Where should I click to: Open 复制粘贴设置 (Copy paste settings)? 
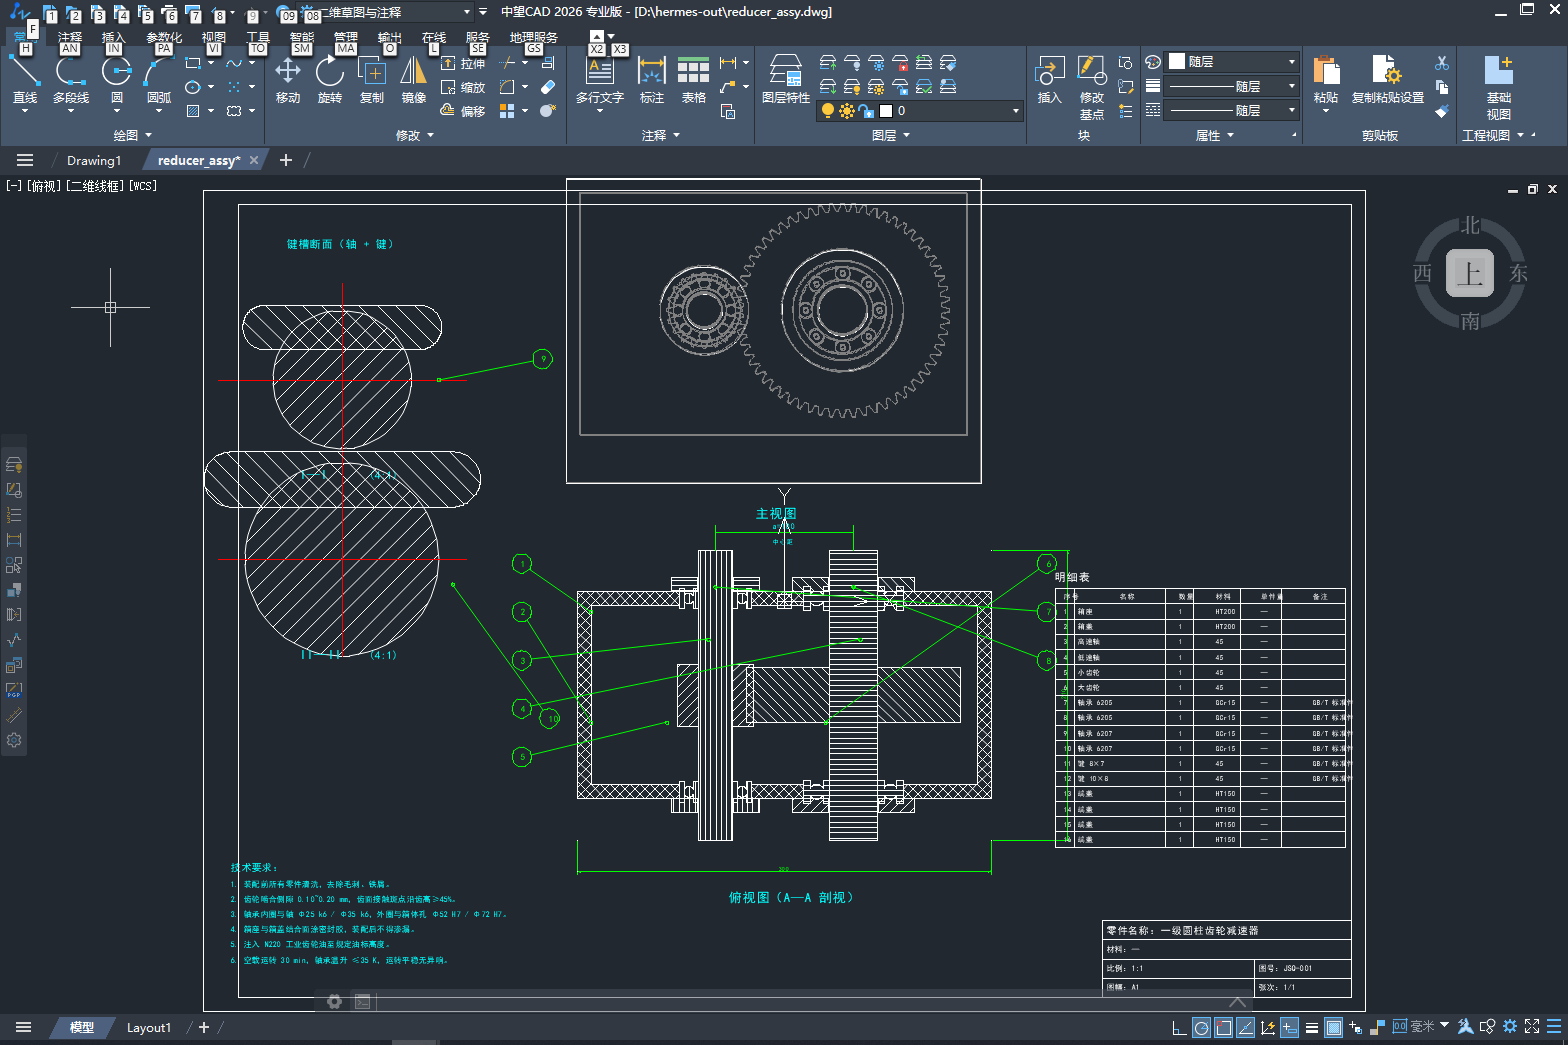(1388, 80)
